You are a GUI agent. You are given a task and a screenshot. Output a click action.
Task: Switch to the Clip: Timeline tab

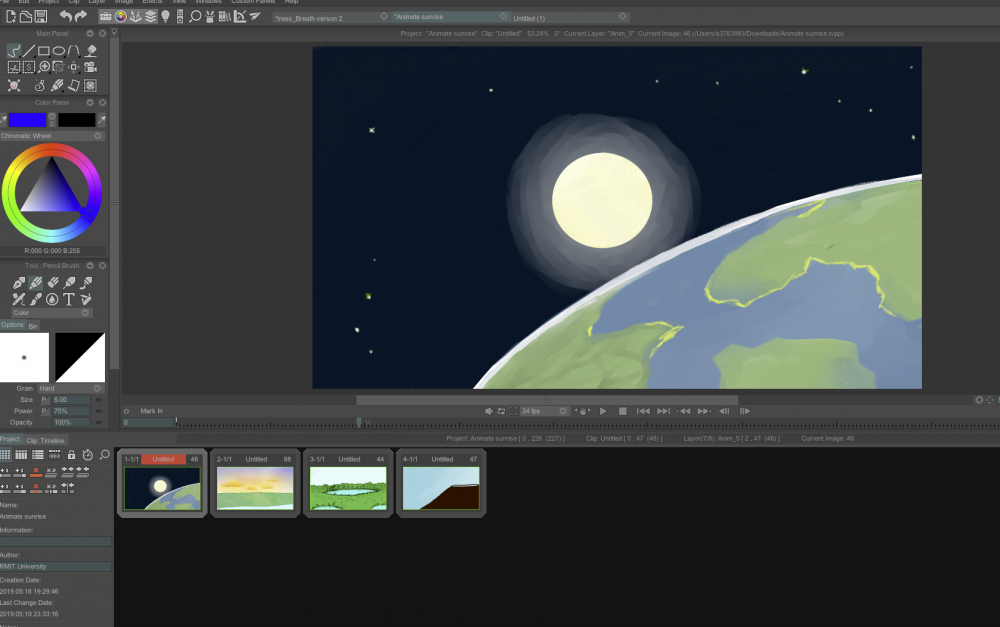45,441
